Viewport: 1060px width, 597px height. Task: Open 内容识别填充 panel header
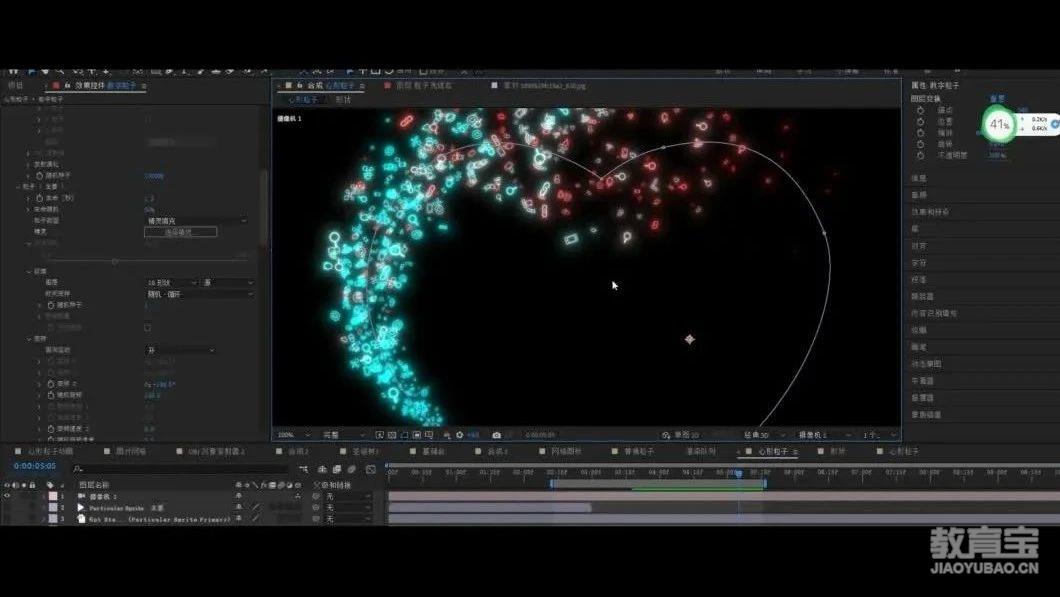click(x=934, y=313)
